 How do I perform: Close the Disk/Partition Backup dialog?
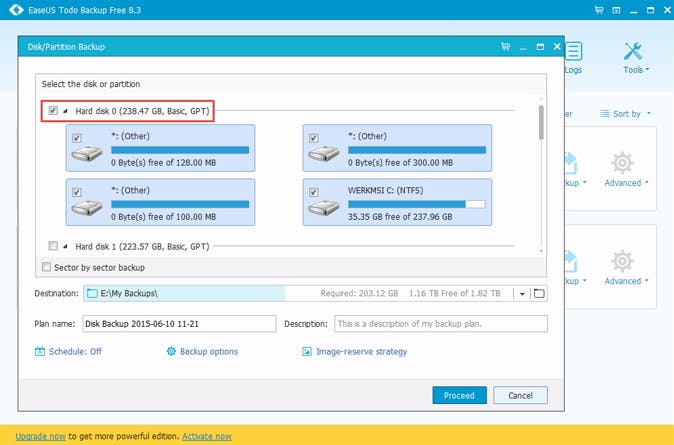[x=557, y=46]
